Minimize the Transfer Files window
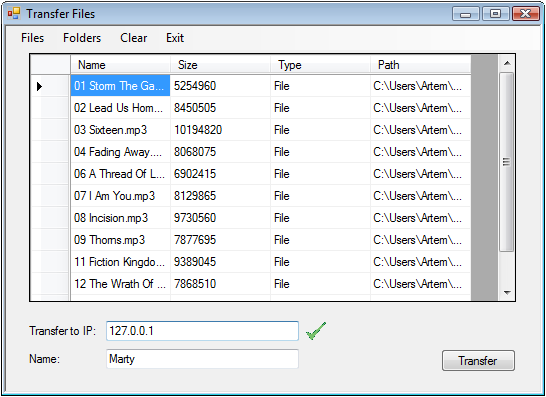Screen dimensions: 546x397 tap(466, 14)
